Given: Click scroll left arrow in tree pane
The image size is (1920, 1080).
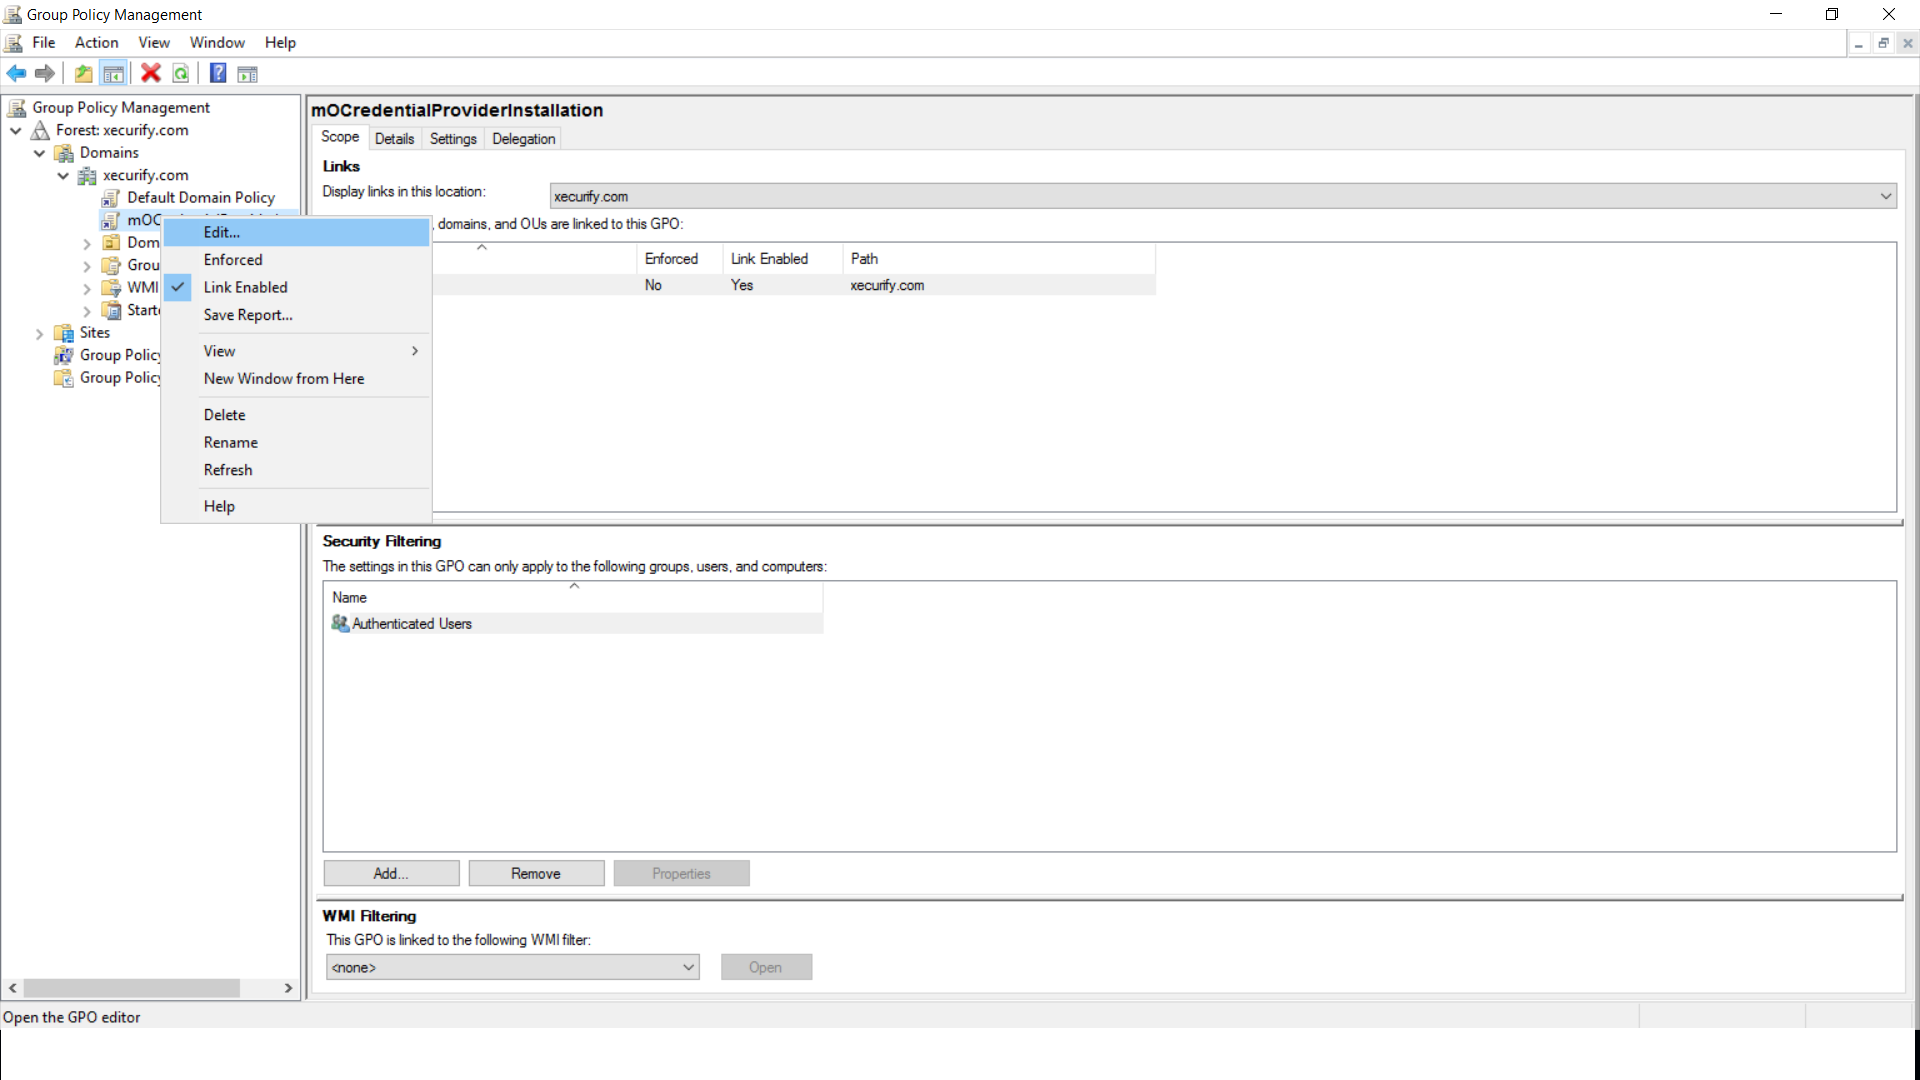Looking at the screenshot, I should click(13, 988).
